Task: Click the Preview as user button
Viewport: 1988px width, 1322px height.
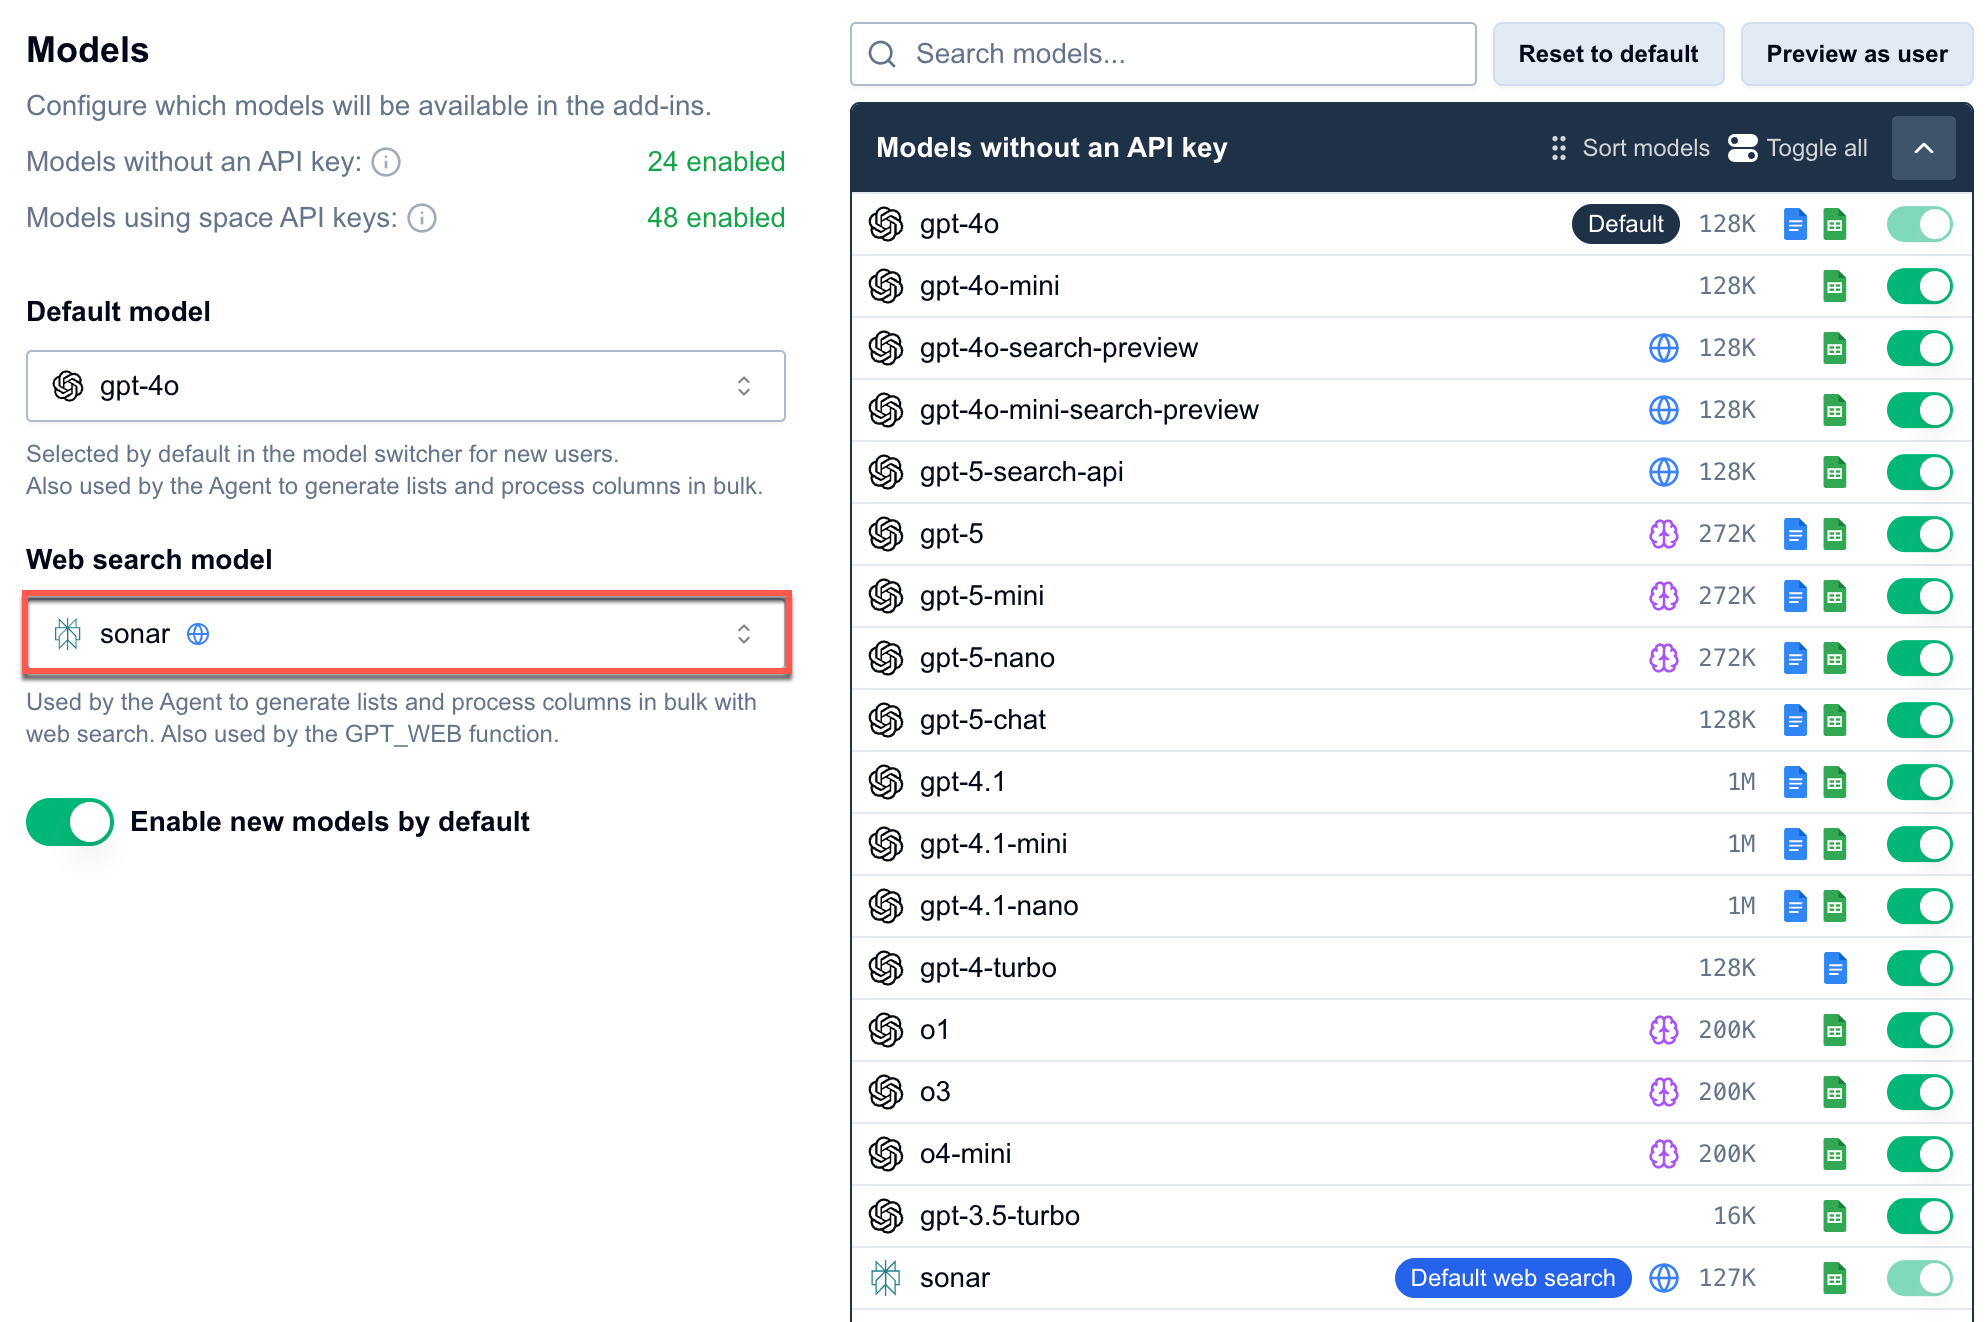Action: click(x=1856, y=53)
